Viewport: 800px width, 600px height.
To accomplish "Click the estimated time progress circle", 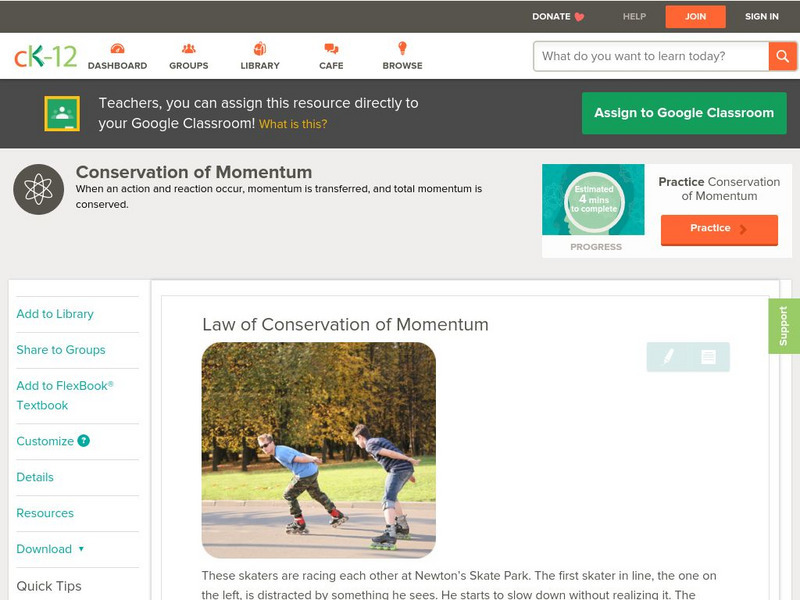I will pyautogui.click(x=594, y=201).
